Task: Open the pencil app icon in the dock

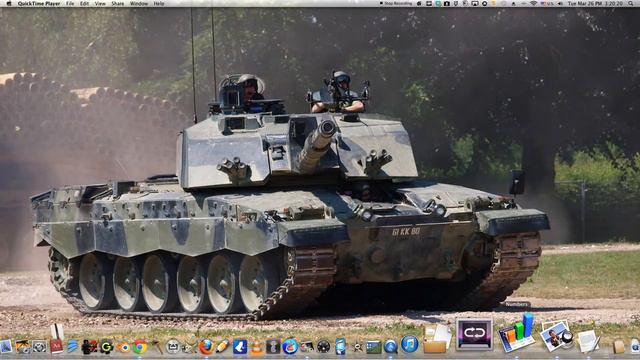Action: pyautogui.click(x=222, y=346)
